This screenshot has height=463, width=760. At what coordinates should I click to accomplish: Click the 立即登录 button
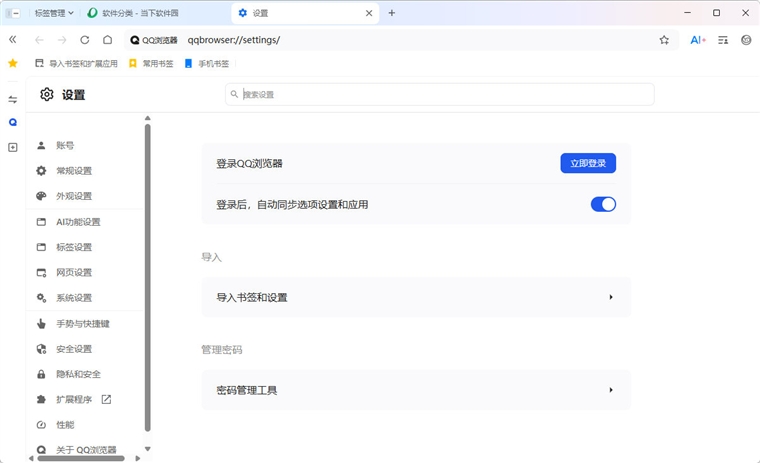click(x=588, y=163)
